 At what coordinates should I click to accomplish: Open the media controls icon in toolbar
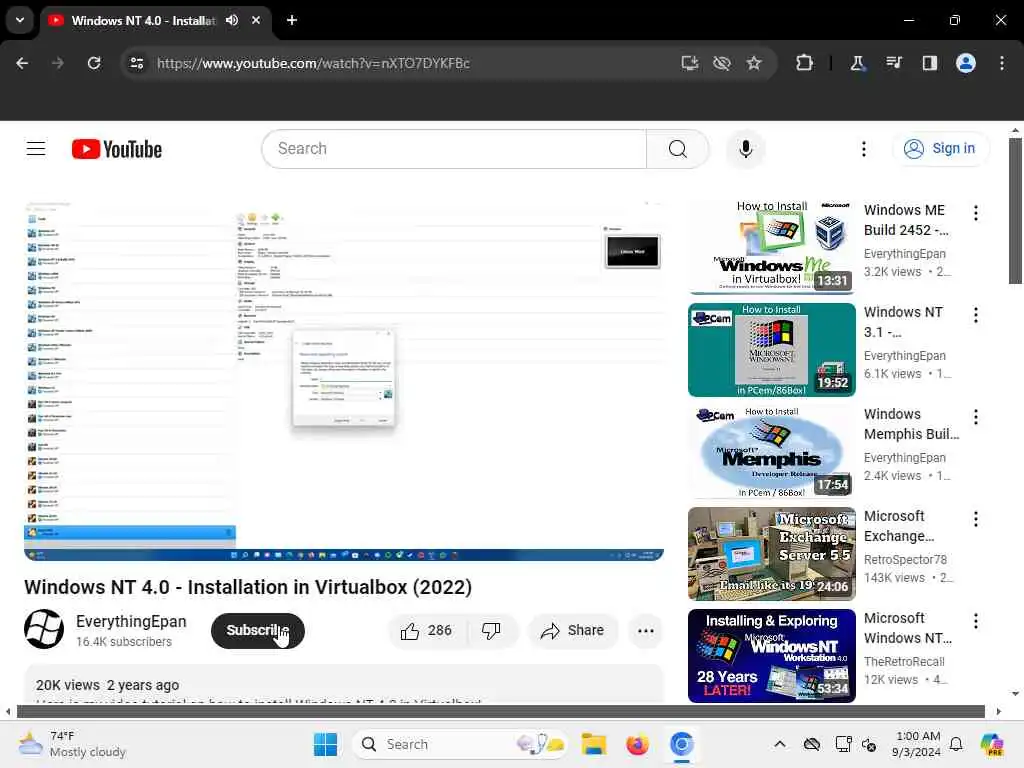[x=894, y=63]
